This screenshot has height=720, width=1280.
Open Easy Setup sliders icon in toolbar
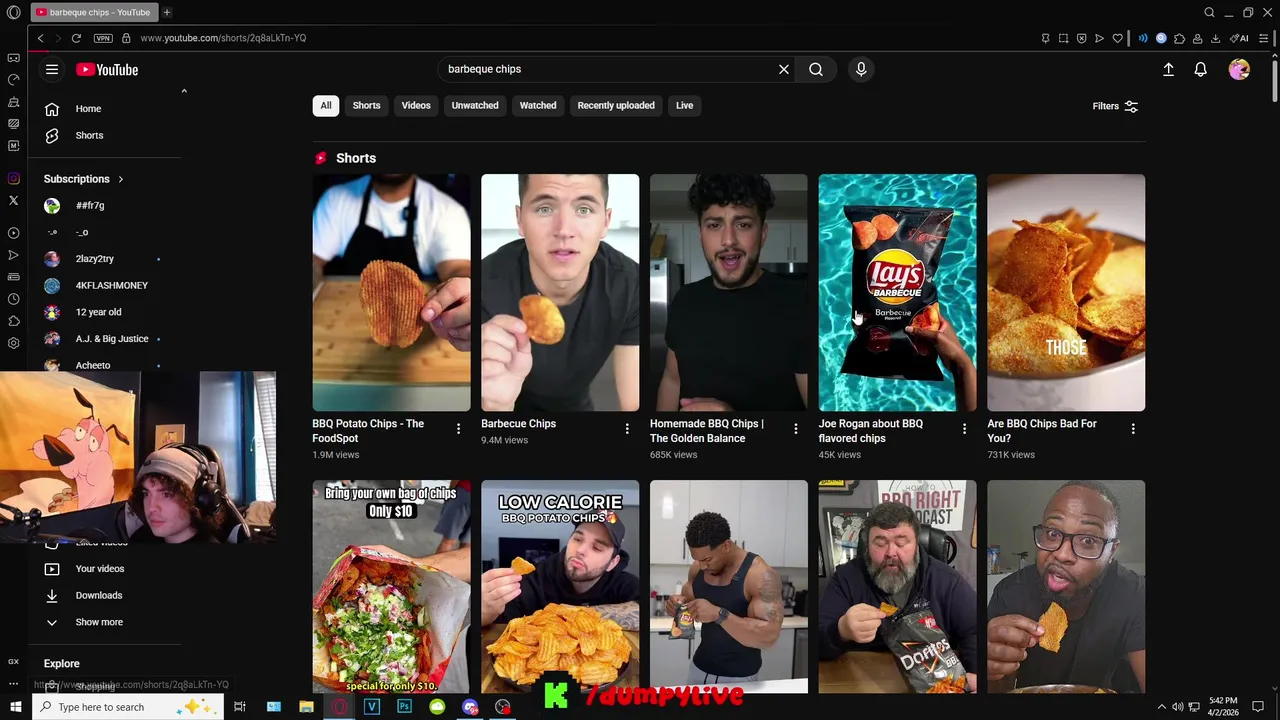pos(1264,38)
